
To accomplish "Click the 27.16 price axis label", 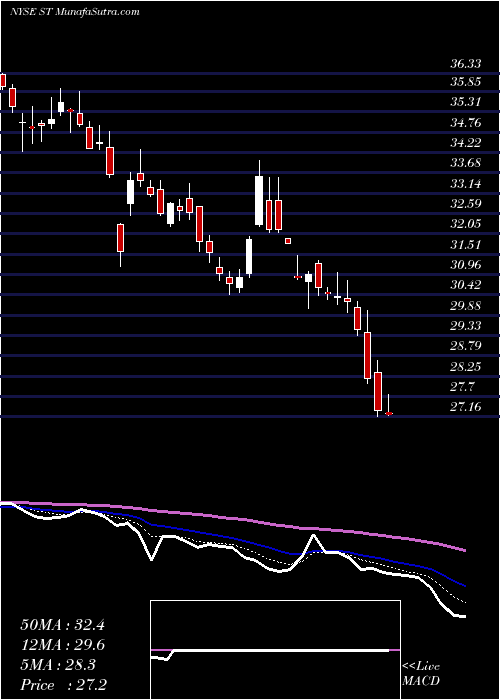I will coord(466,407).
